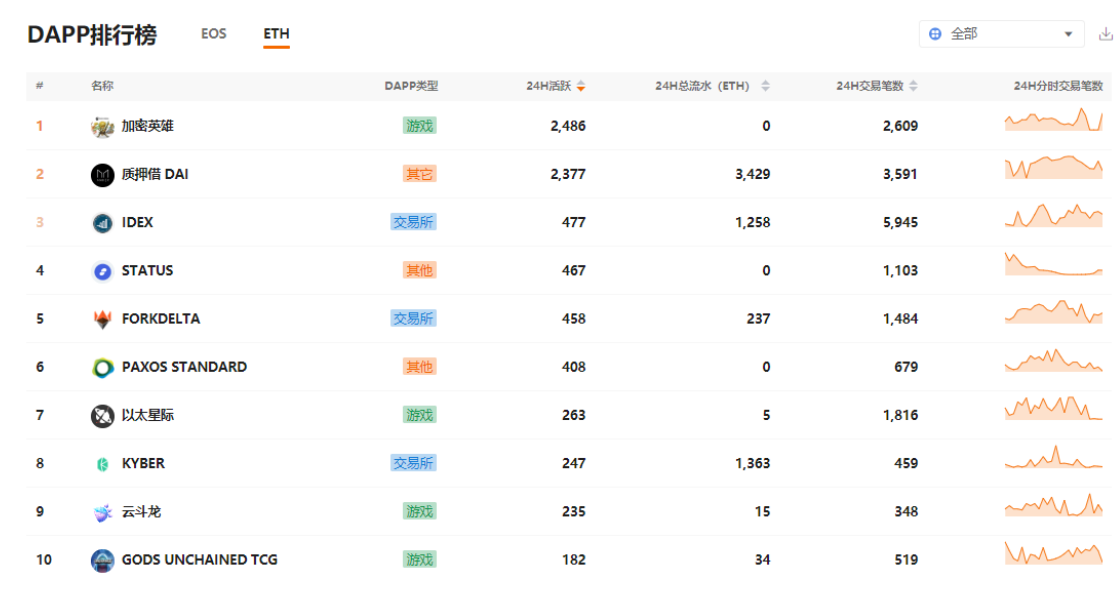Click the globe icon in the 全部 selector
This screenshot has width=1116, height=601.
point(935,33)
